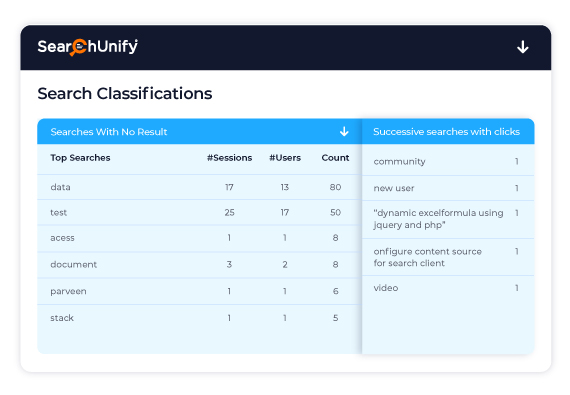Image resolution: width=570 pixels, height=395 pixels.
Task: Select the 'dynamic excelformula using jquery' entry
Action: (448, 219)
